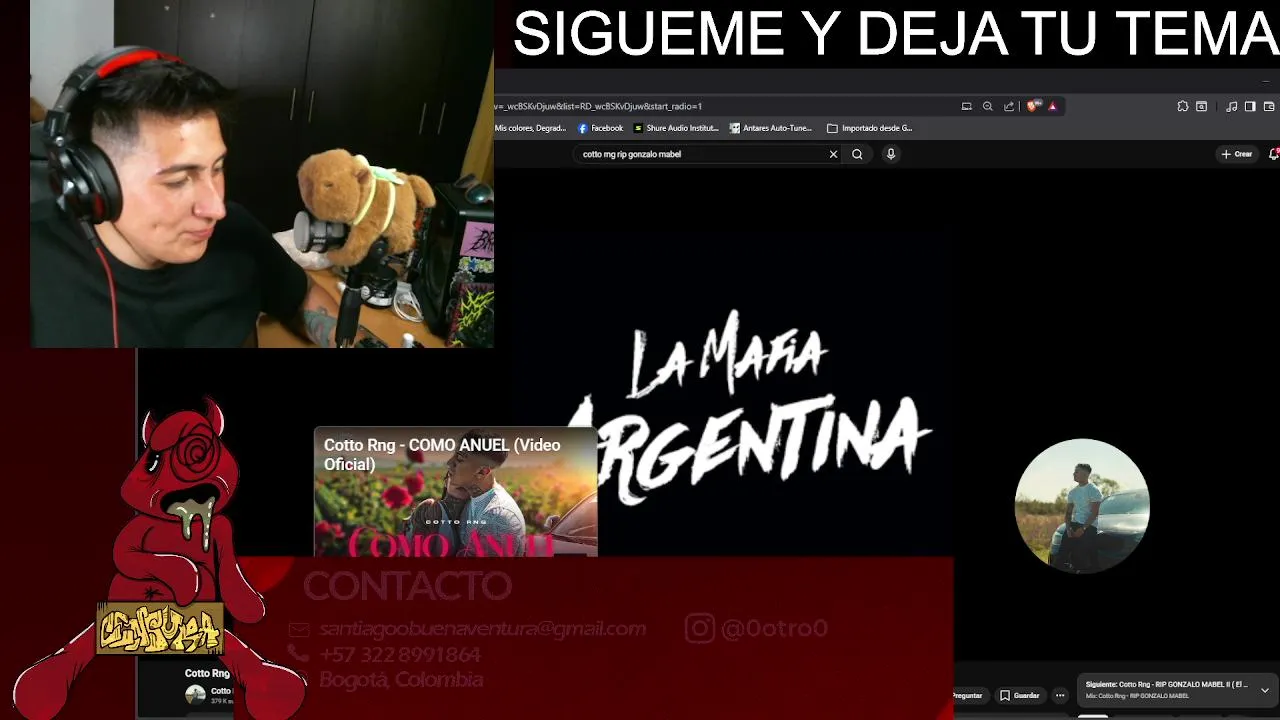The width and height of the screenshot is (1280, 720).
Task: Open Shure Audio Institut... bookmark
Action: tap(676, 128)
